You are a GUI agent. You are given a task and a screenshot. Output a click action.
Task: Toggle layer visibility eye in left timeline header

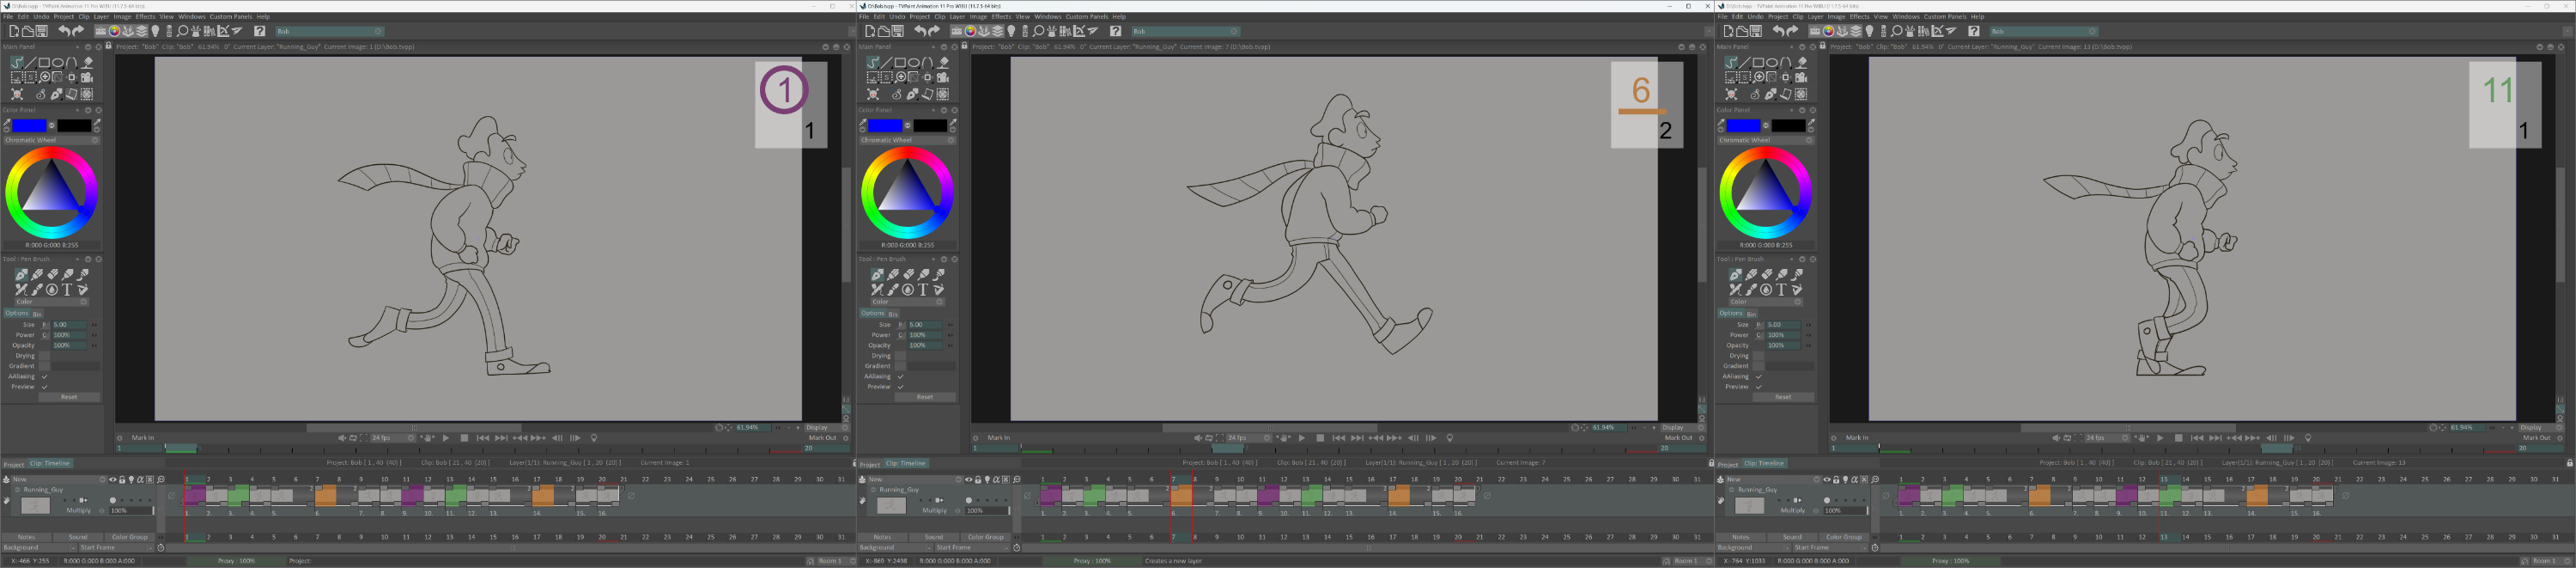coord(112,479)
